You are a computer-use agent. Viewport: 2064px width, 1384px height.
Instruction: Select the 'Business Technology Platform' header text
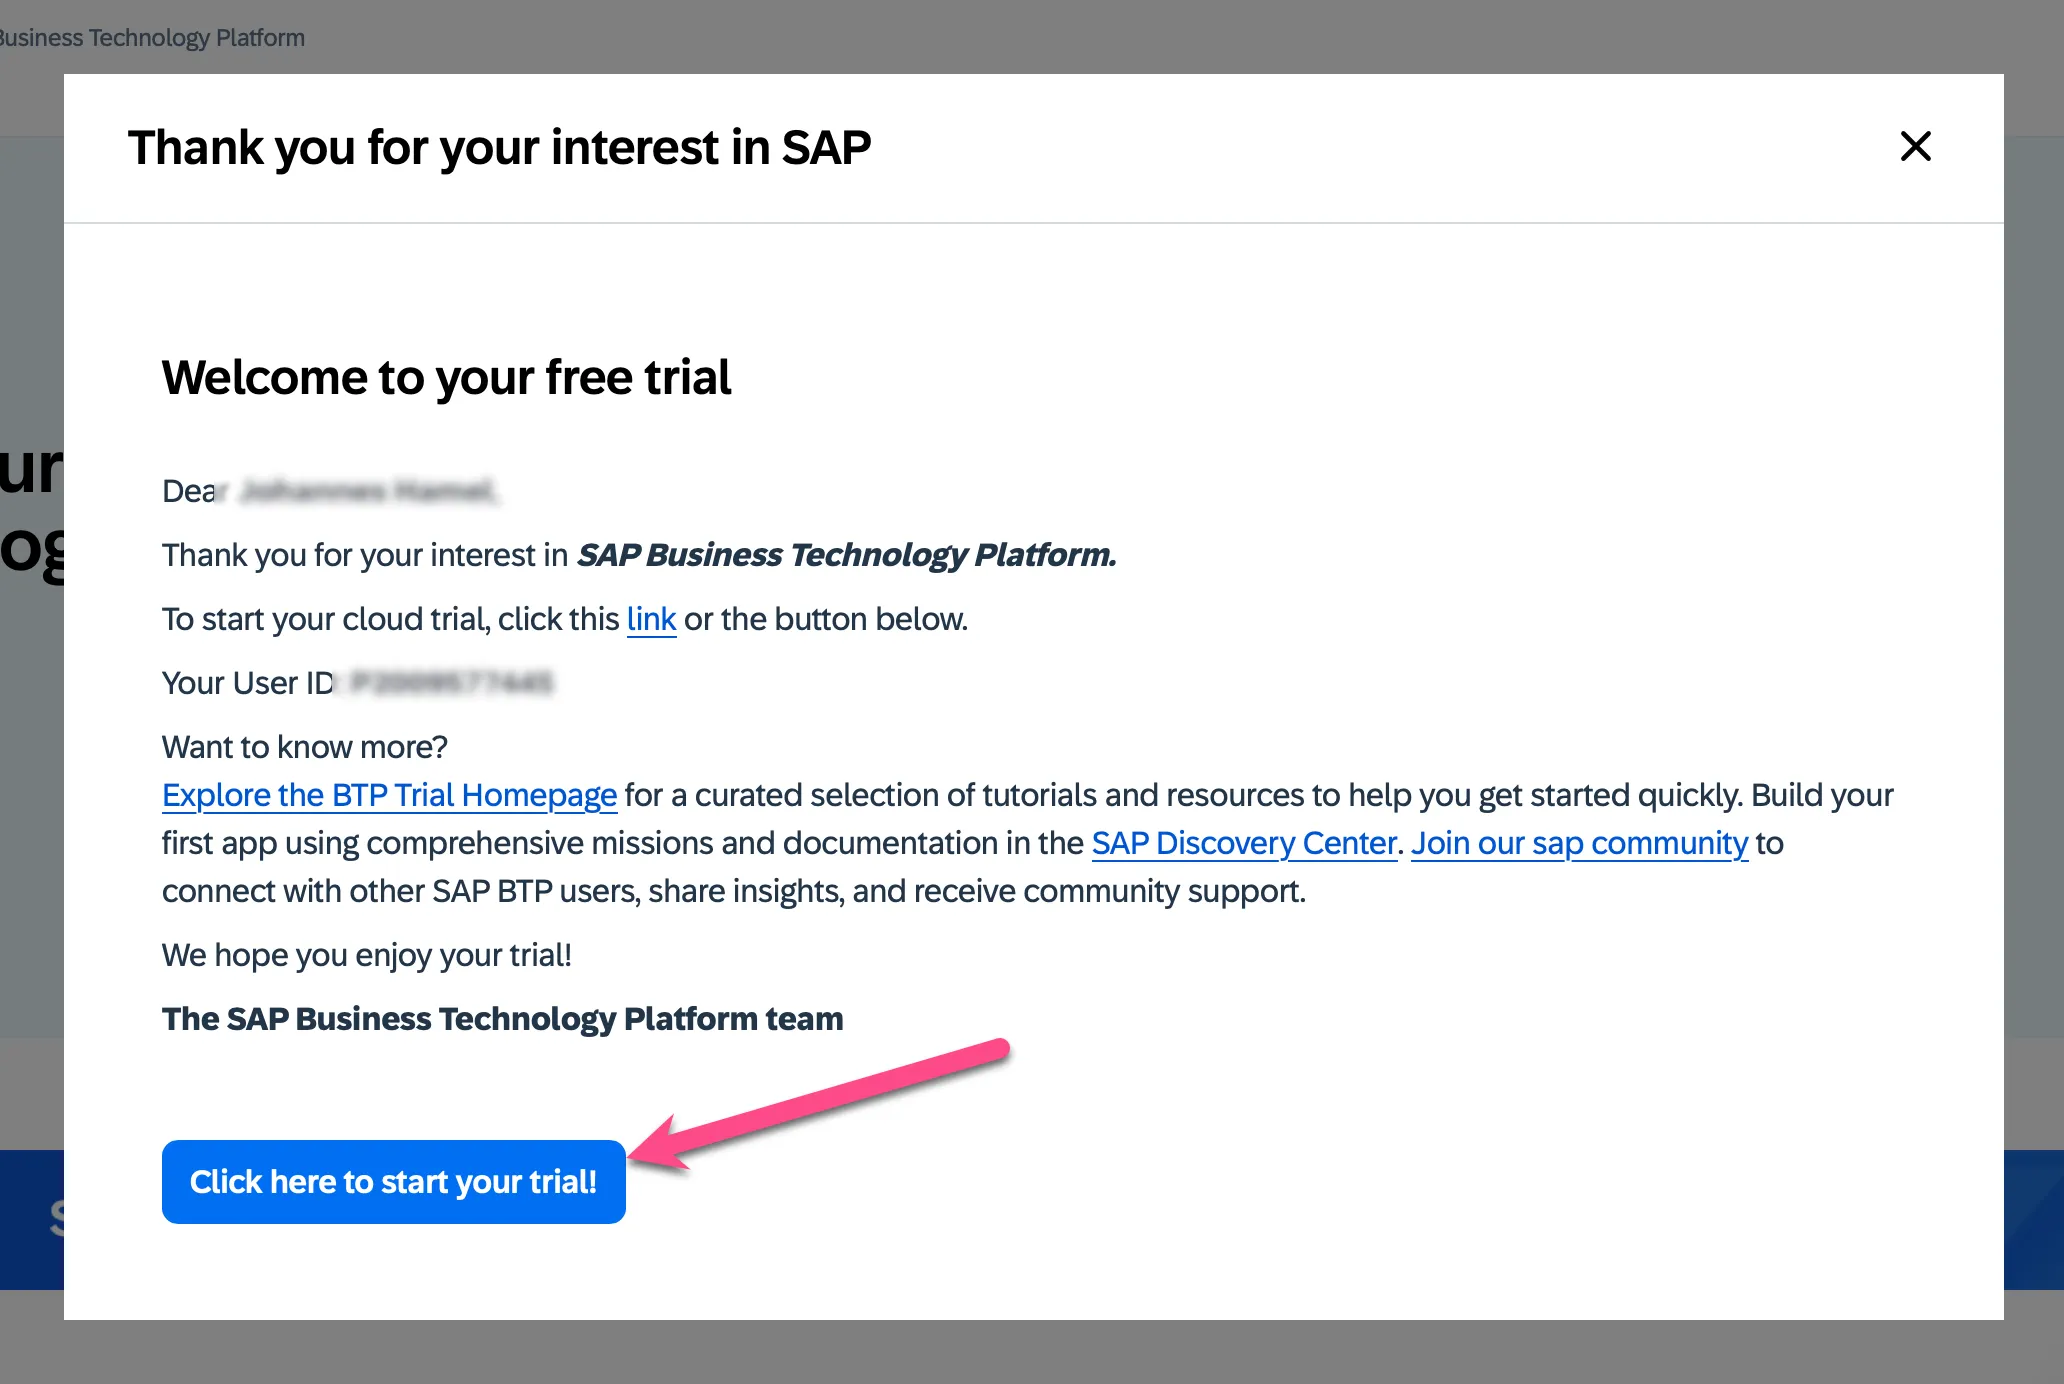click(152, 37)
